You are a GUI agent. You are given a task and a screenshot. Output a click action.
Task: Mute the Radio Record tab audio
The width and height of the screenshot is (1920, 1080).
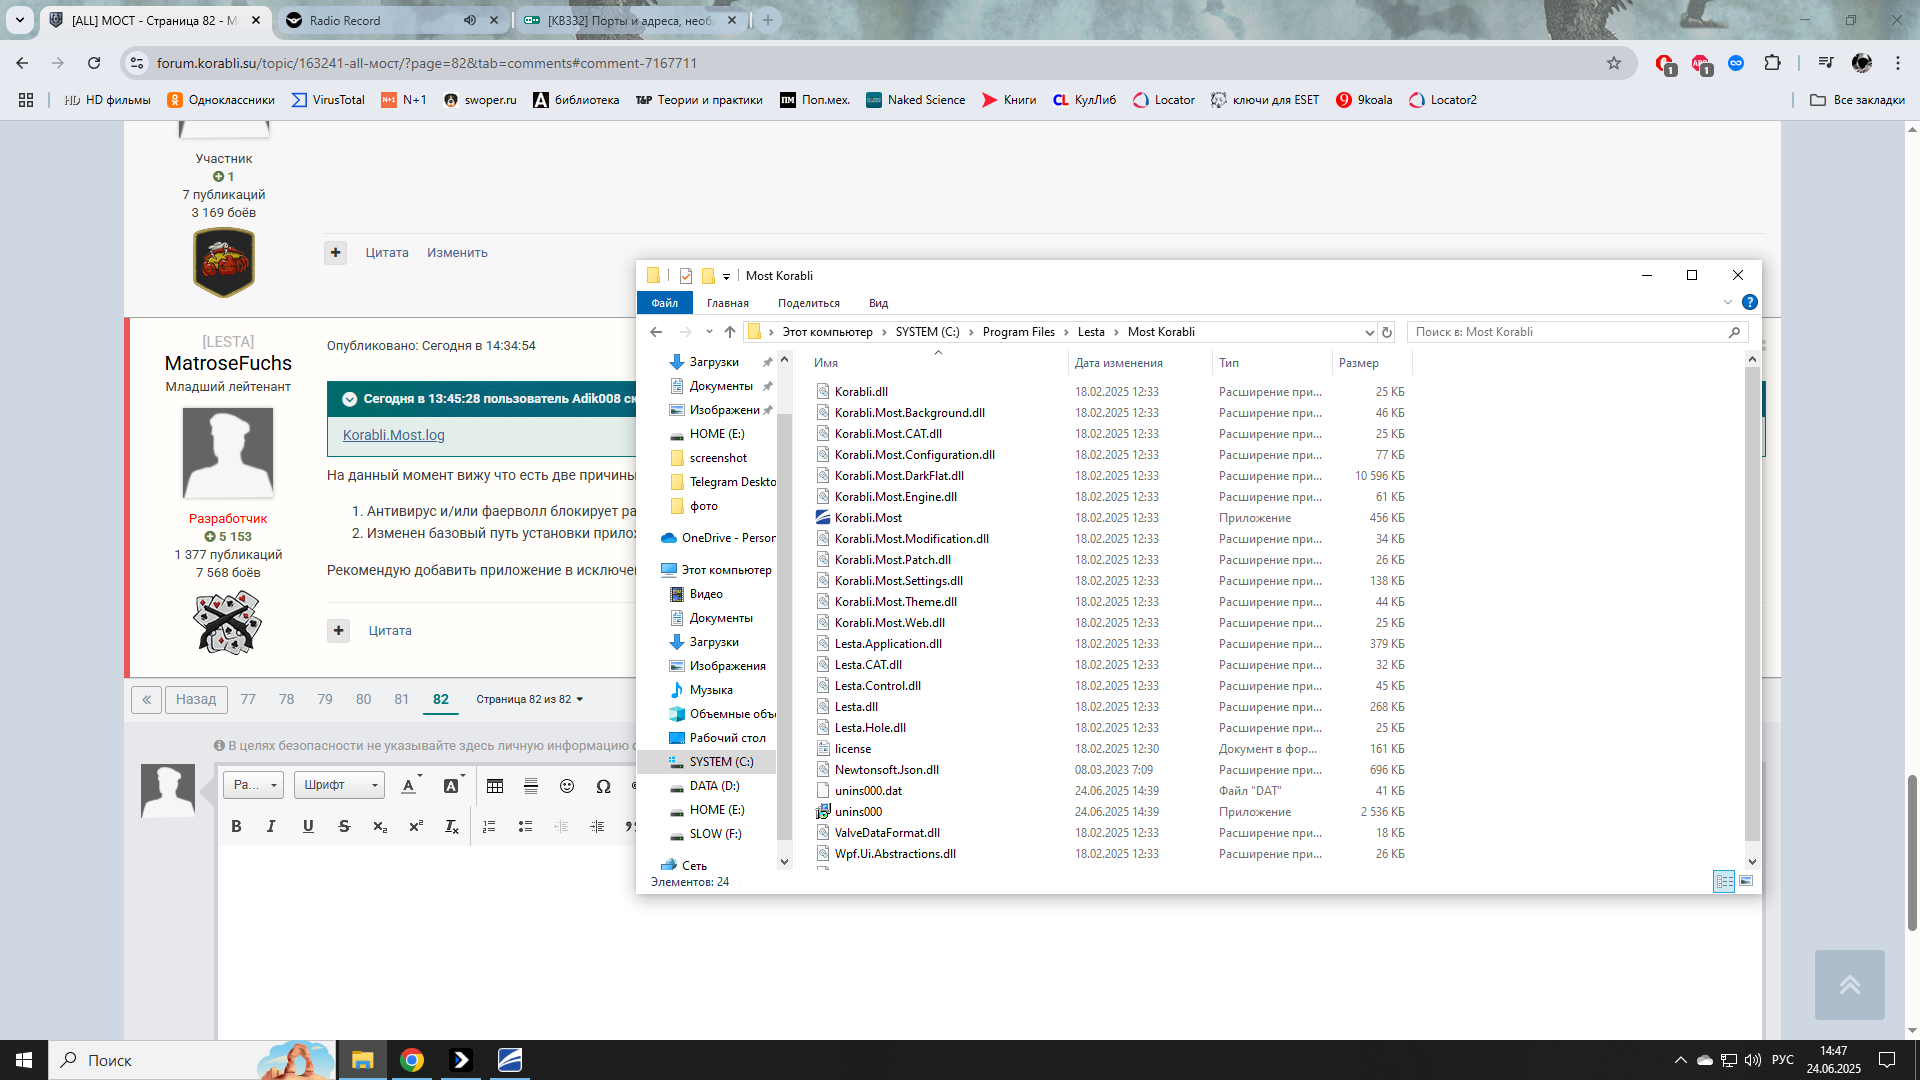[470, 20]
